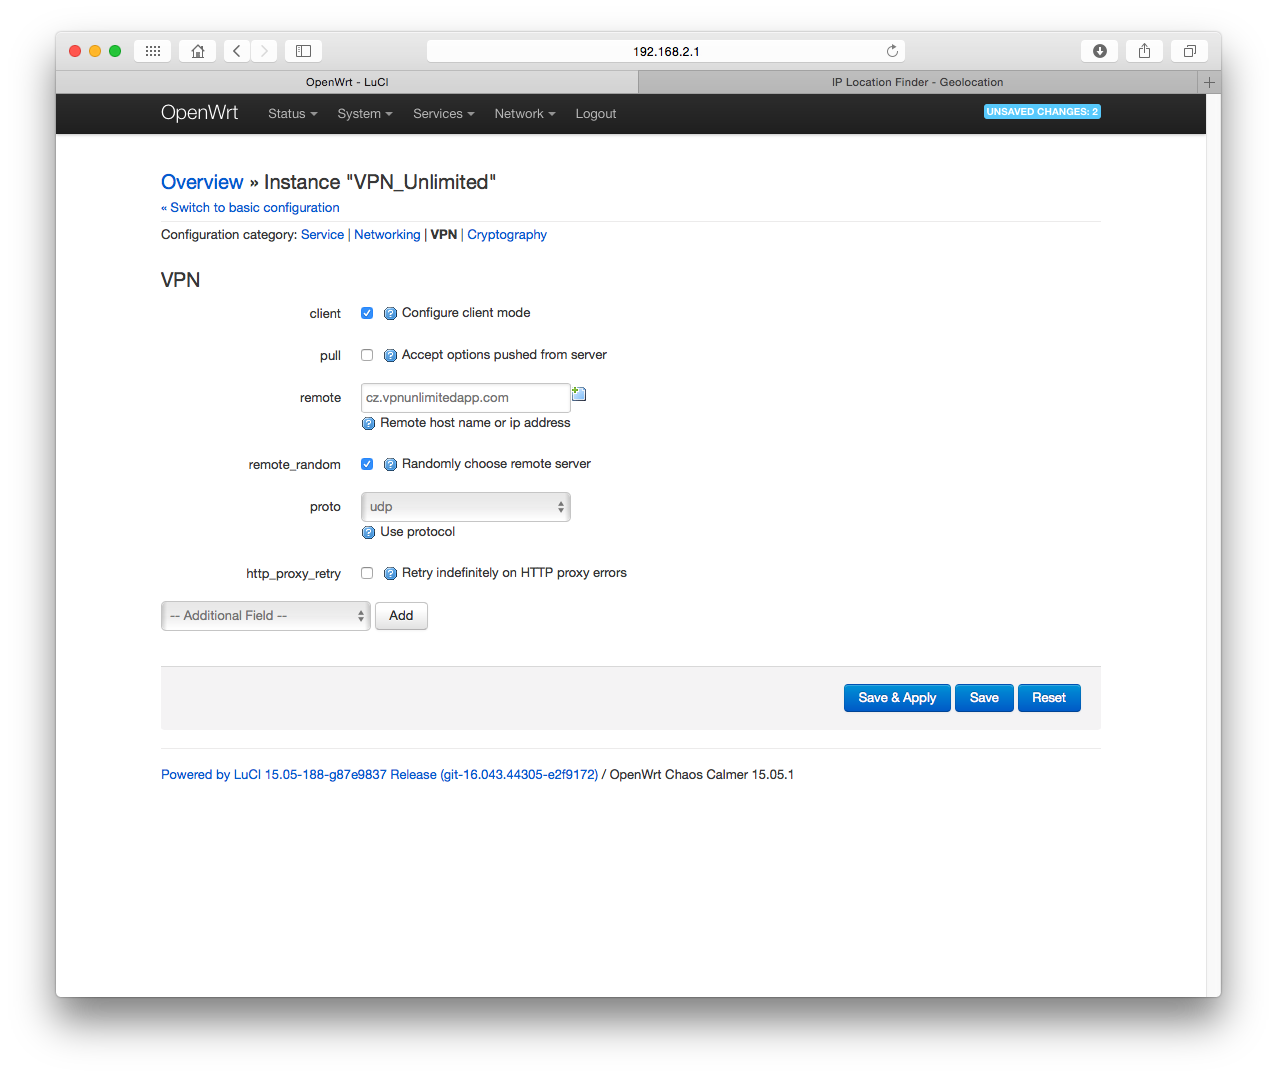Screen dimensions: 1277x1077
Task: Expand the Status menu
Action: [292, 114]
